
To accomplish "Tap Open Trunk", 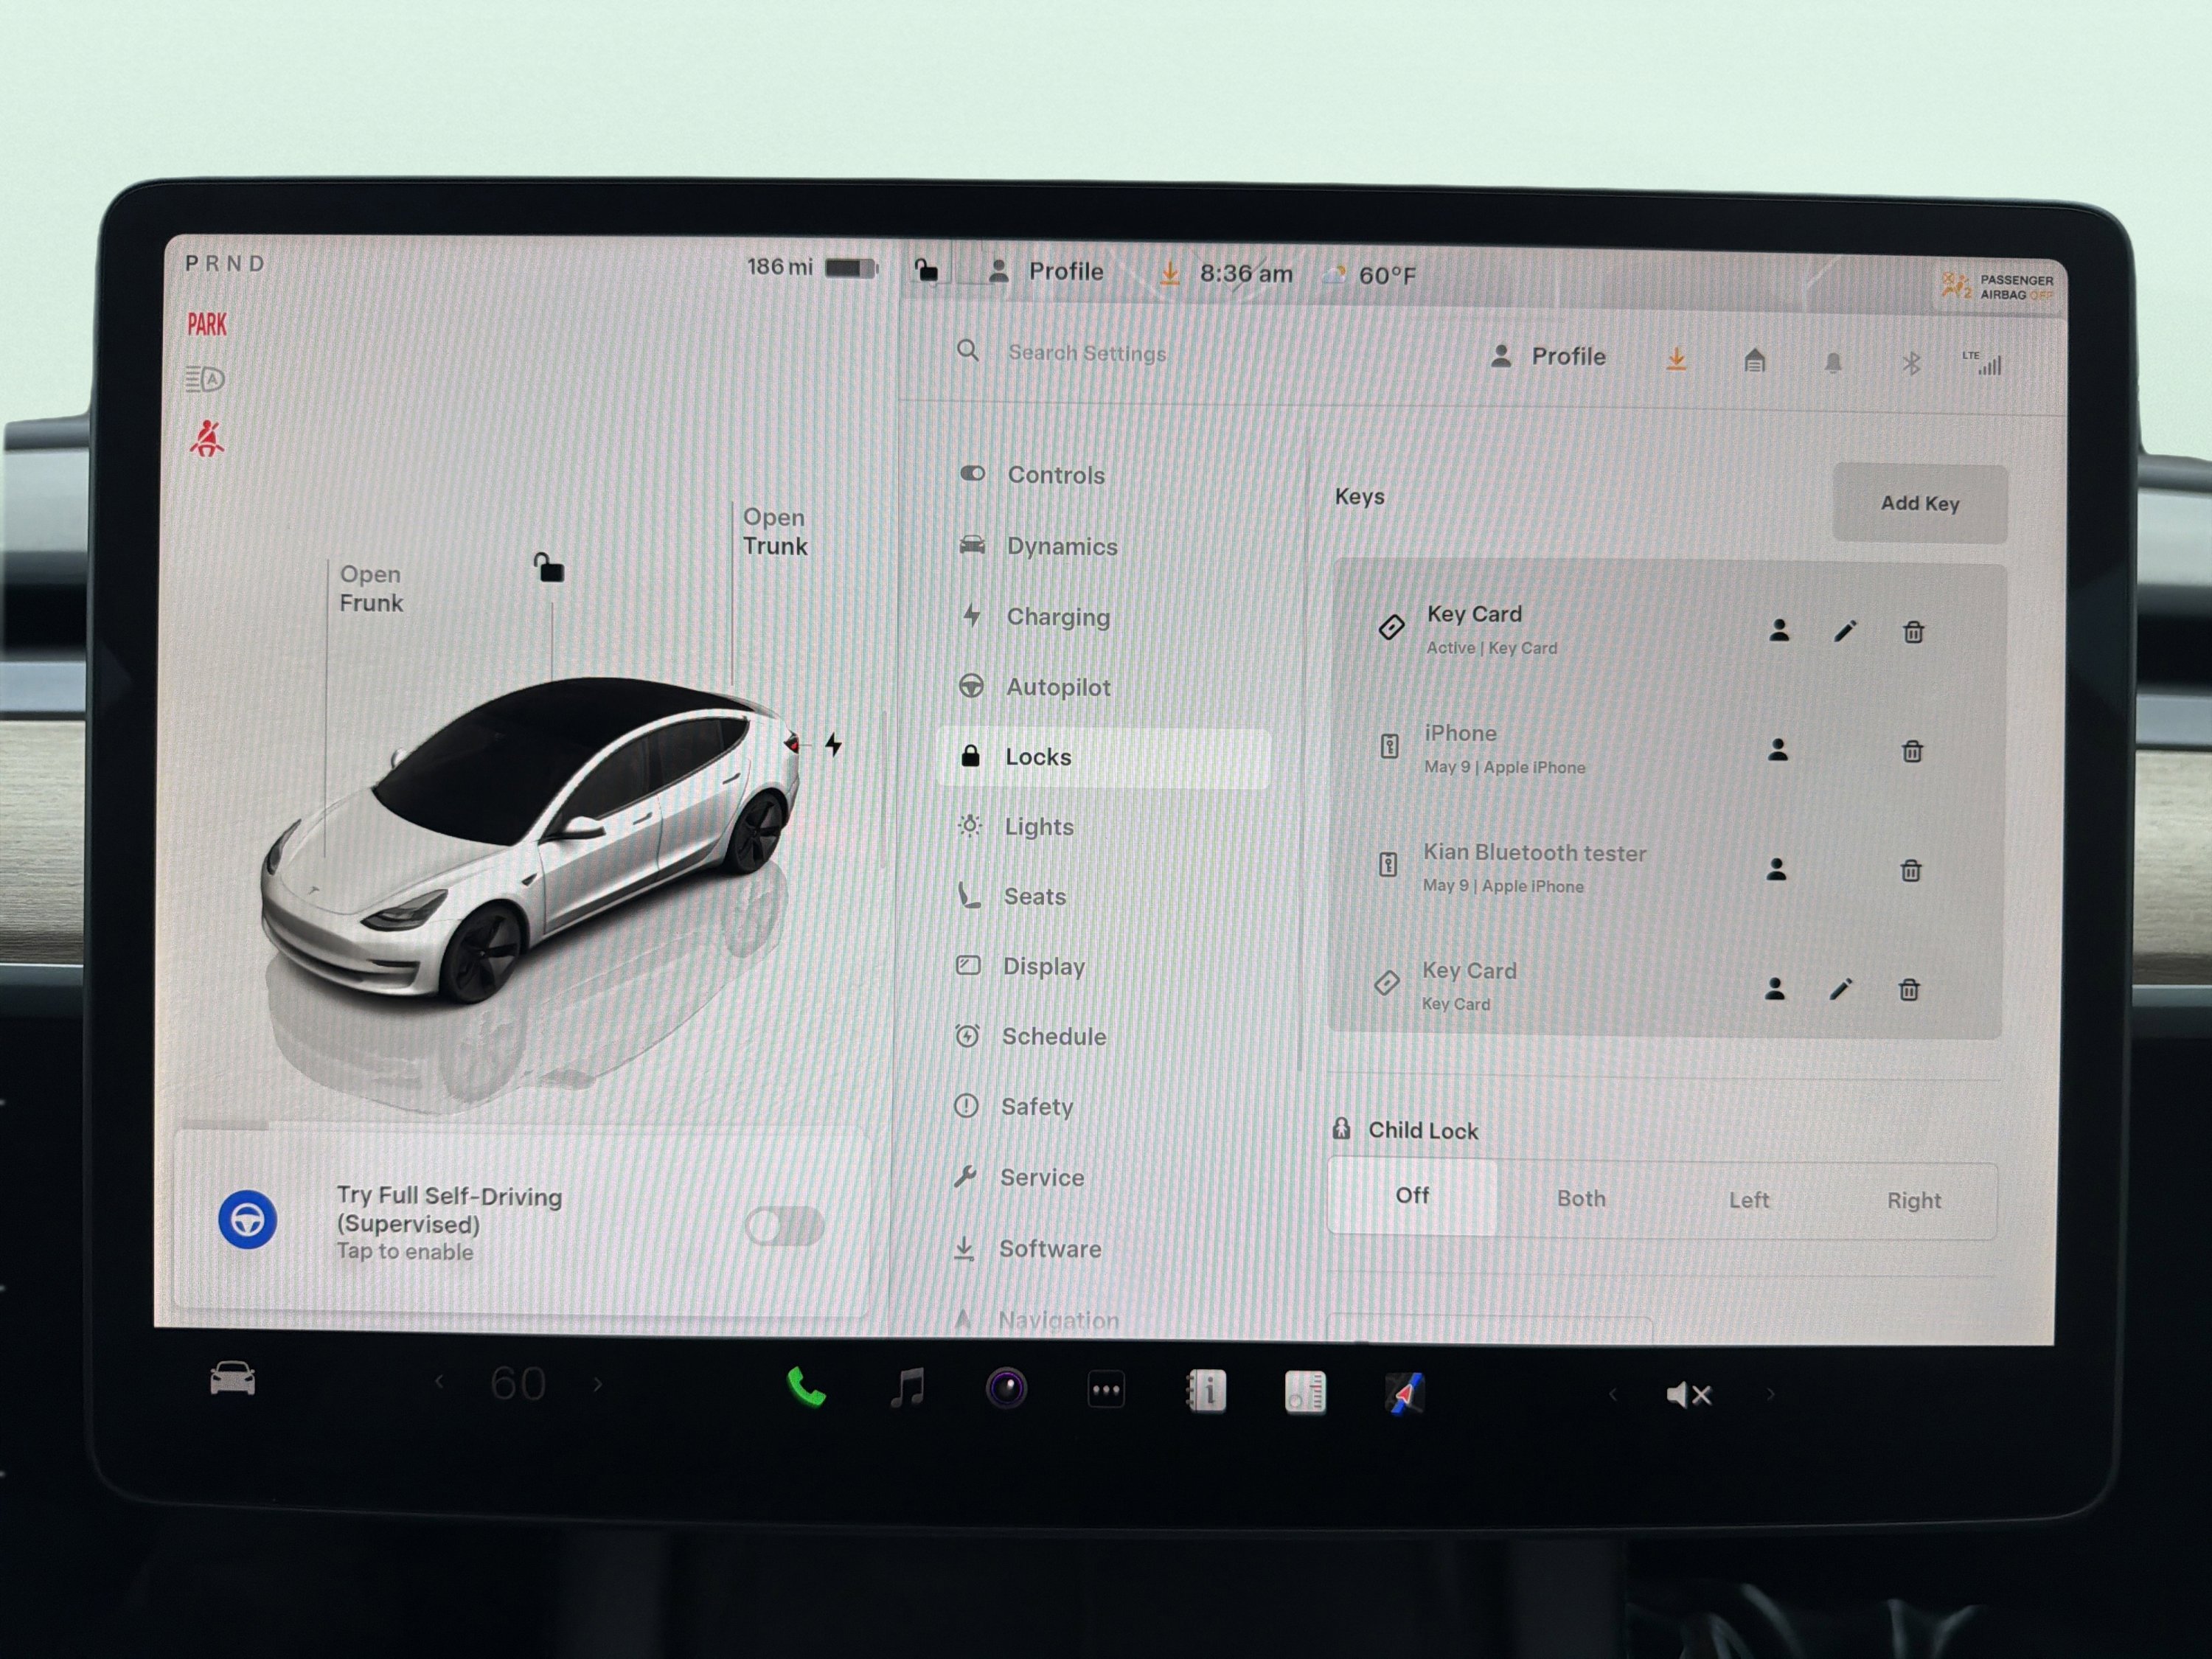I will tap(775, 531).
